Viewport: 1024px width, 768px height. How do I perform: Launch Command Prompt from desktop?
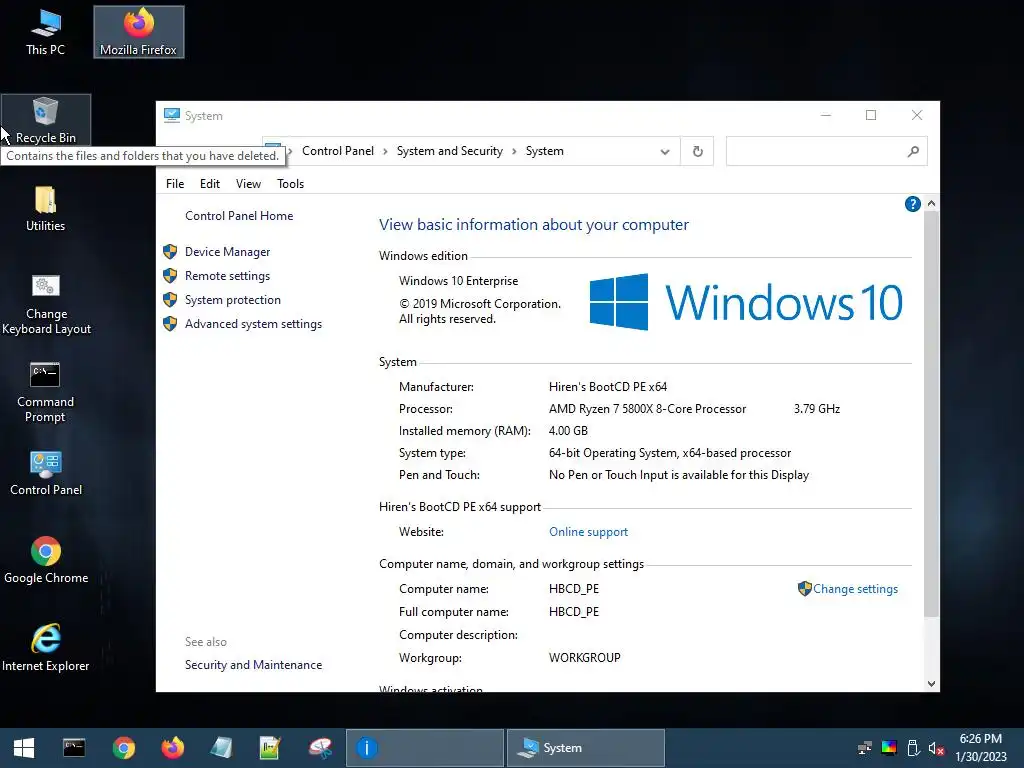tap(45, 392)
